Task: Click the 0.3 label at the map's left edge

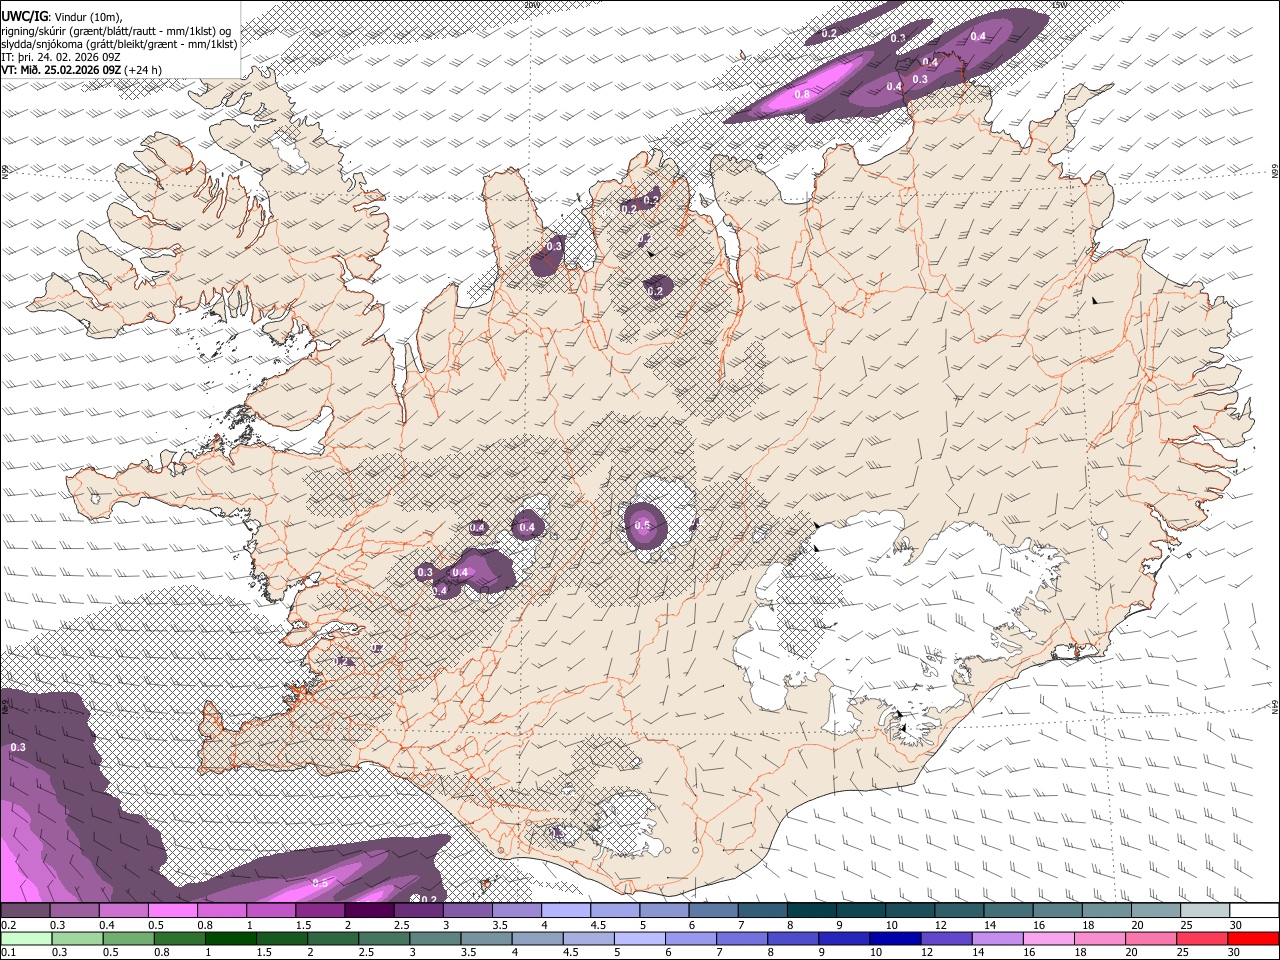Action: click(x=18, y=747)
